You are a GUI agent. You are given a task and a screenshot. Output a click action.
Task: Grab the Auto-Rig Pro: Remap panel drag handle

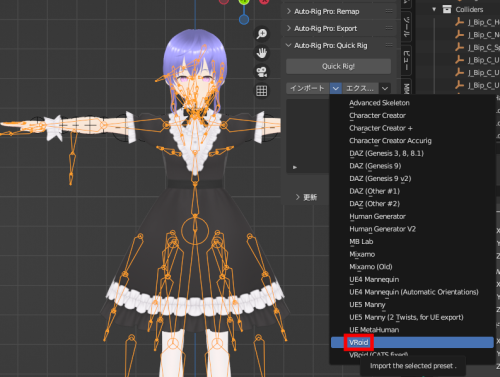pos(389,11)
